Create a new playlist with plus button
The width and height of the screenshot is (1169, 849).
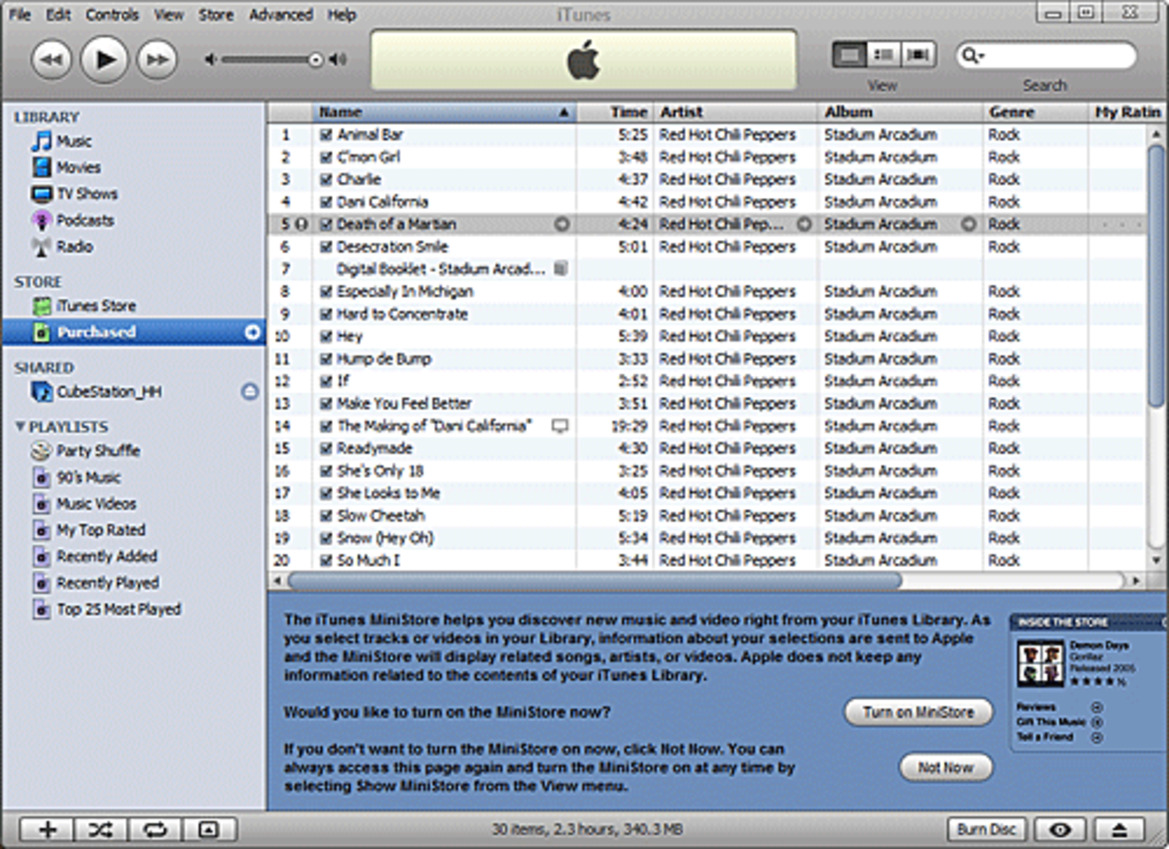pyautogui.click(x=46, y=830)
